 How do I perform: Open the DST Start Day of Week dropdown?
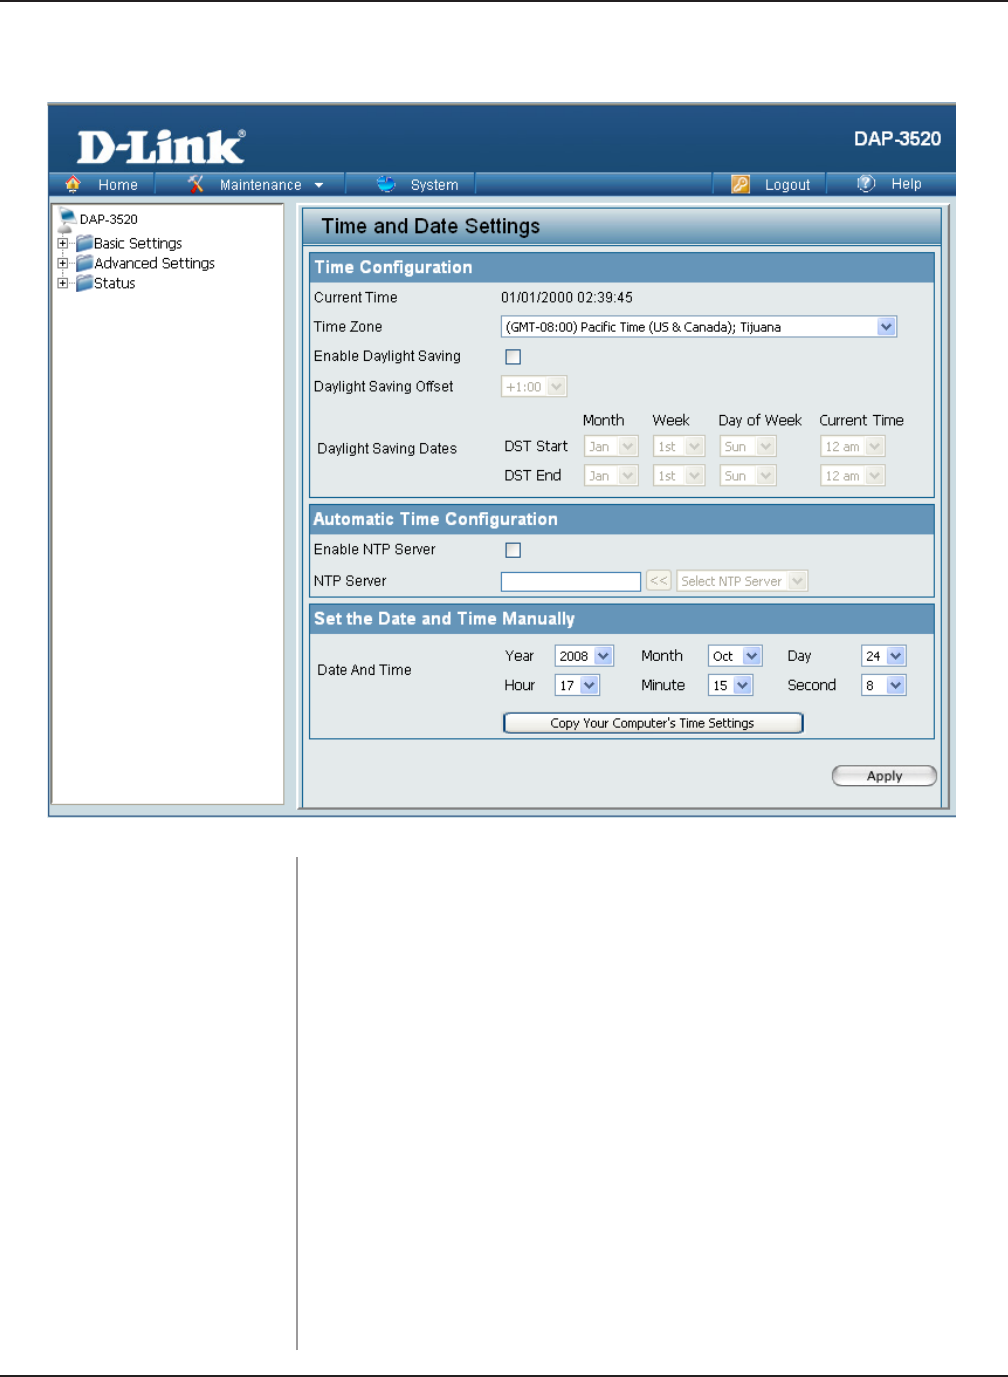click(748, 447)
